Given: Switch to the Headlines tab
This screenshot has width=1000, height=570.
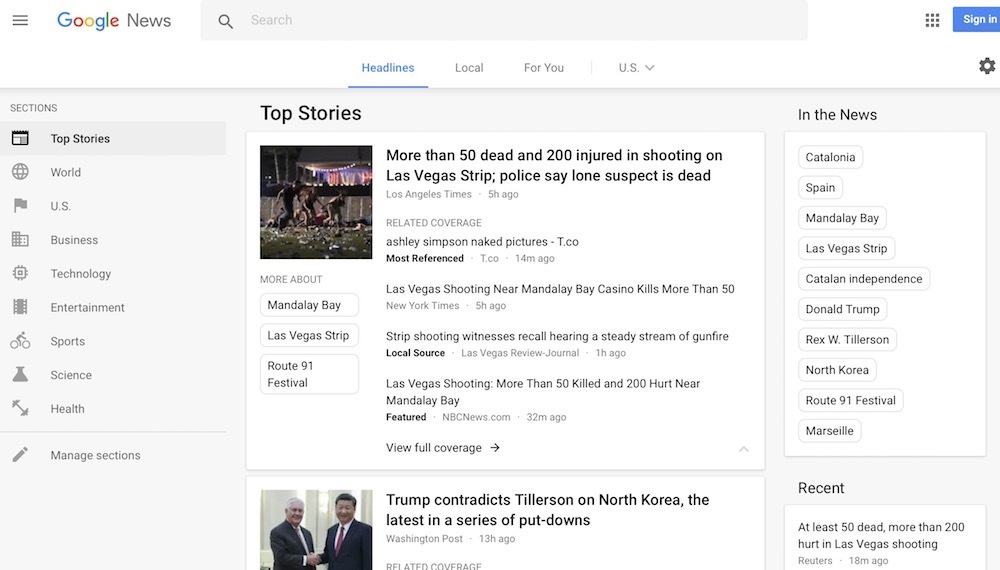Looking at the screenshot, I should (x=388, y=68).
